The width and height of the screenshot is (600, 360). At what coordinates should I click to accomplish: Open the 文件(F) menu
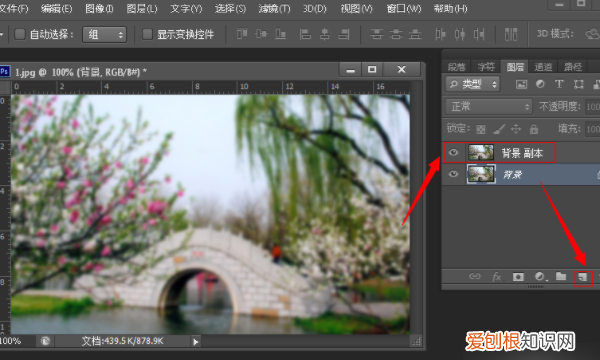13,8
